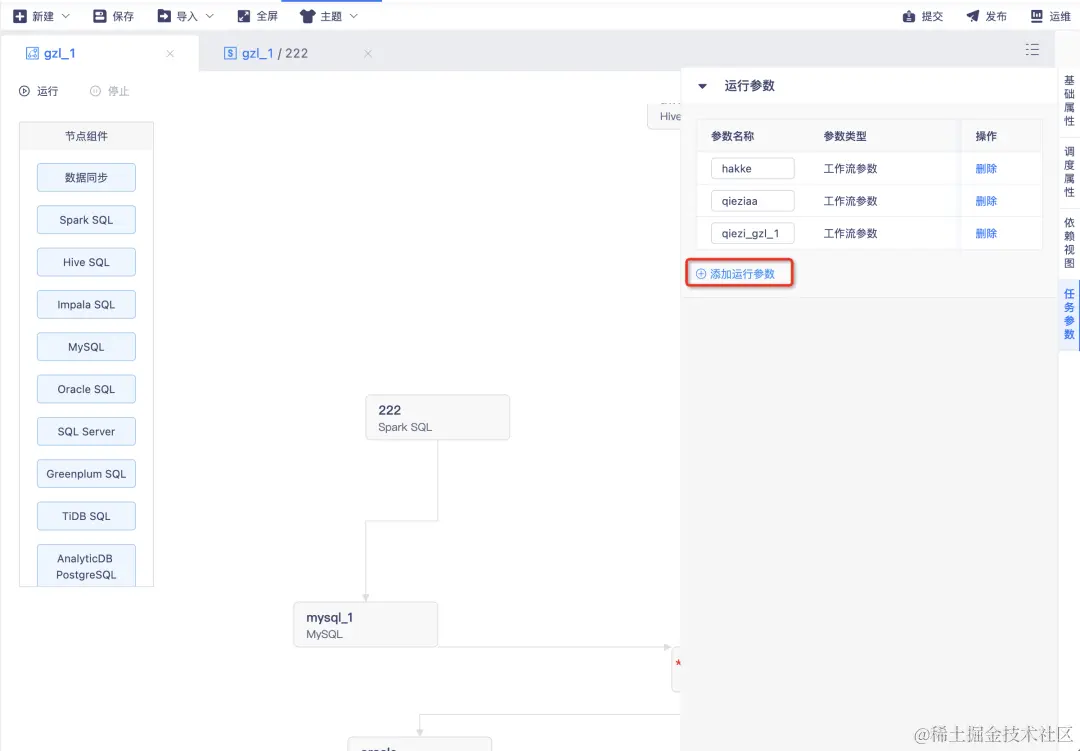
Task: Edit the qiezi_gzl_1 parameter name field
Action: [753, 234]
